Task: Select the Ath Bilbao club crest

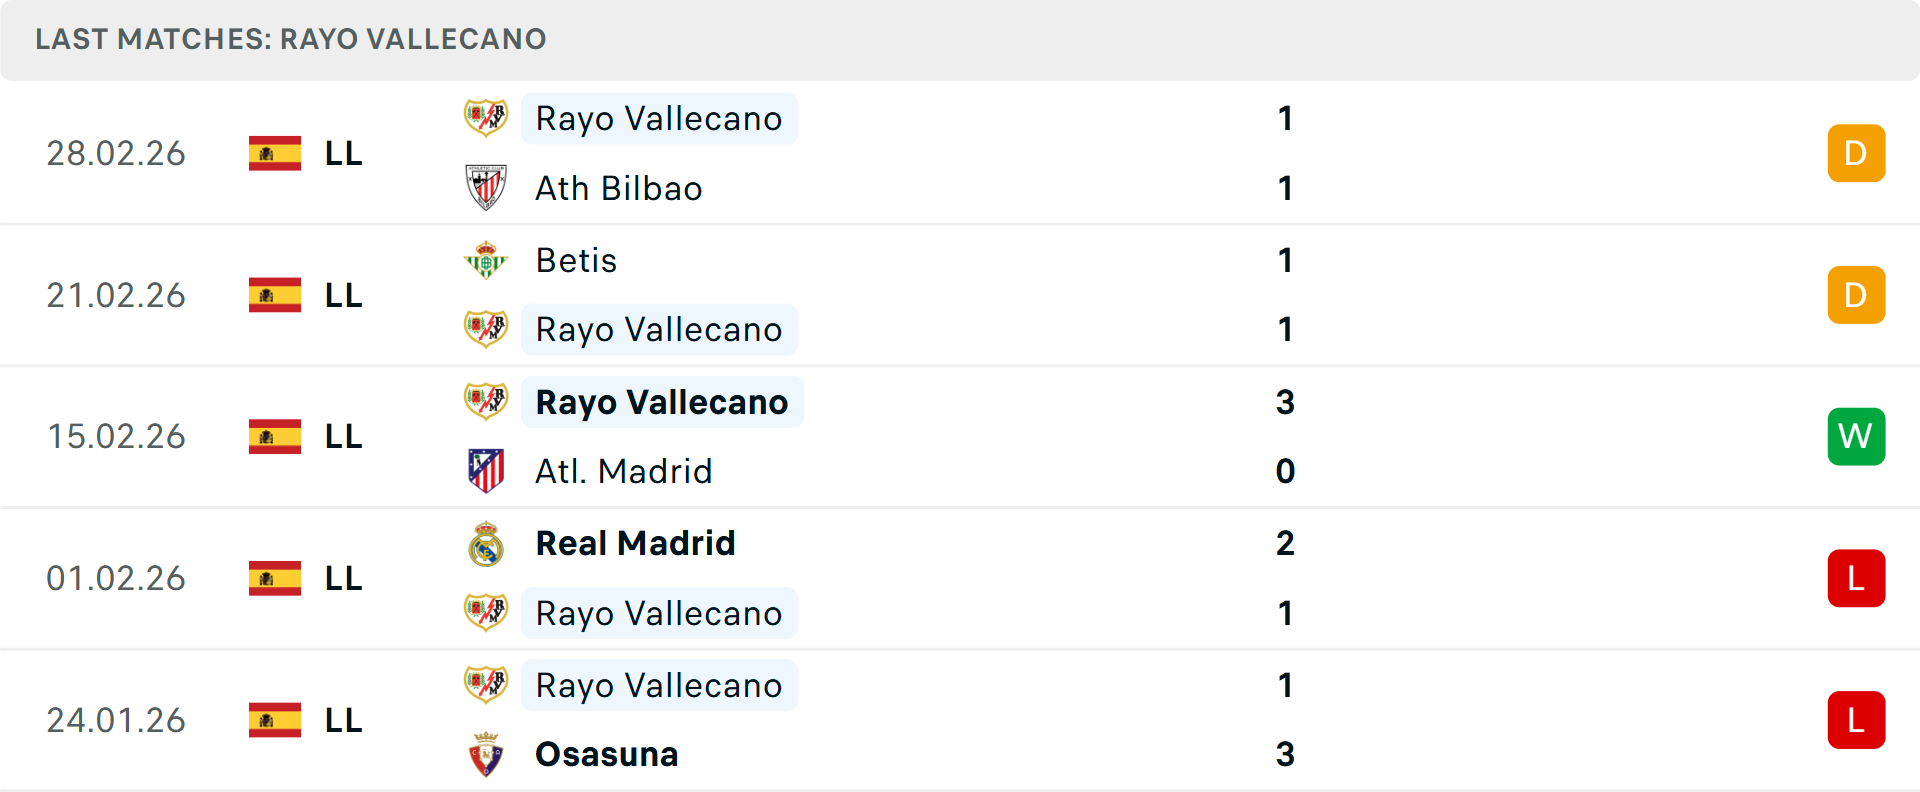Action: click(486, 187)
